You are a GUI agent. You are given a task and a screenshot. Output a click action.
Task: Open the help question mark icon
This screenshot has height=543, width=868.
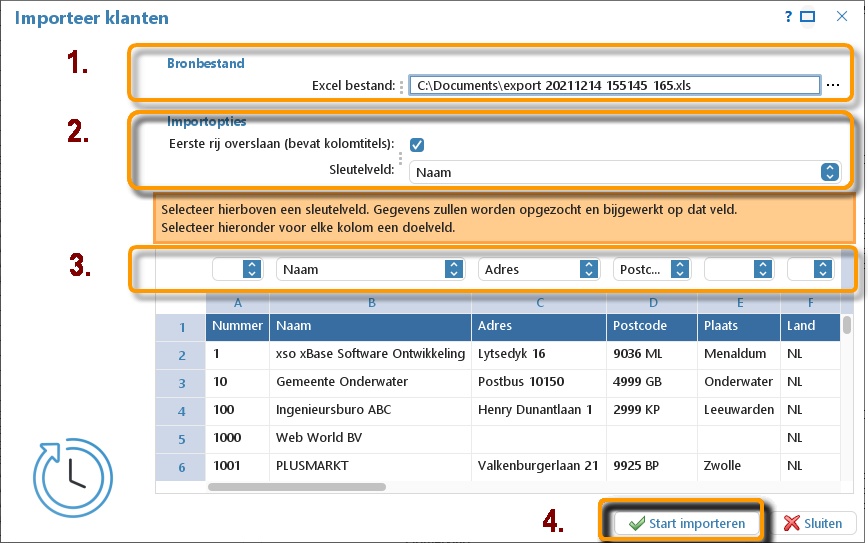coord(788,17)
